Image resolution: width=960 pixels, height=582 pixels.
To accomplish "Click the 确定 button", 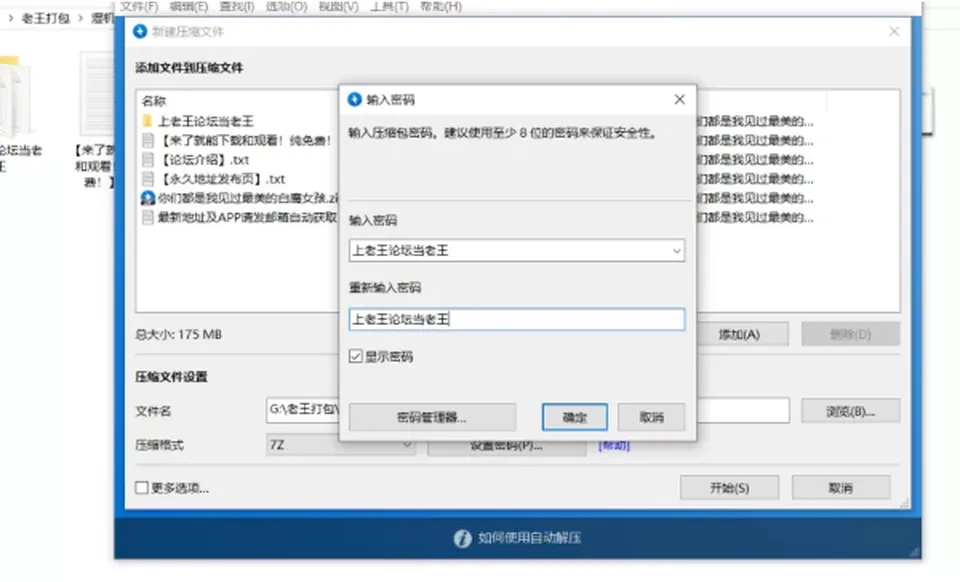I will (575, 417).
